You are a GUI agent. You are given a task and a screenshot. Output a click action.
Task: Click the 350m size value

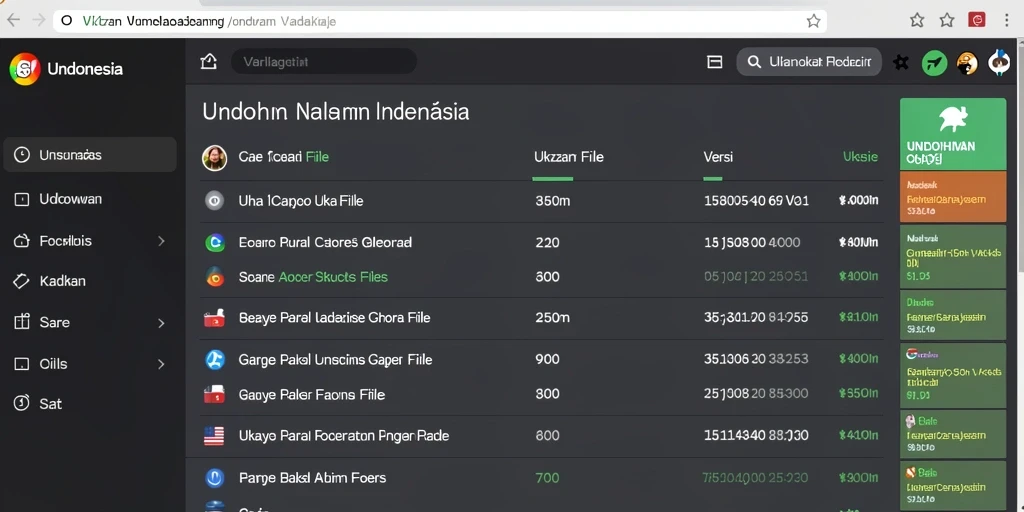552,201
